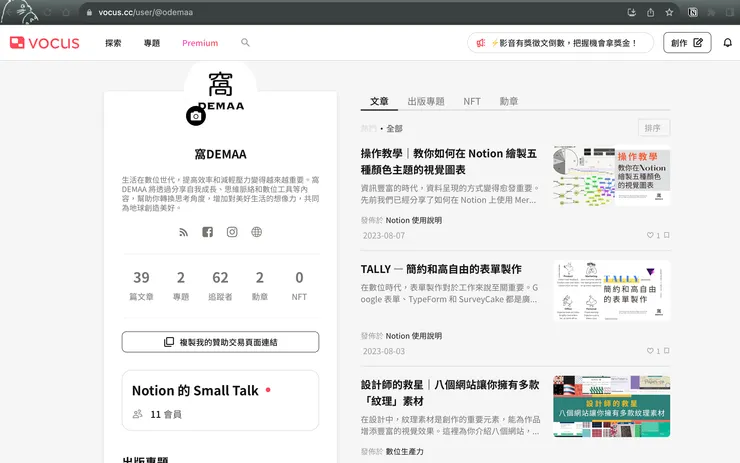Click the 2023-08-03 date
The image size is (740, 463).
pos(384,351)
